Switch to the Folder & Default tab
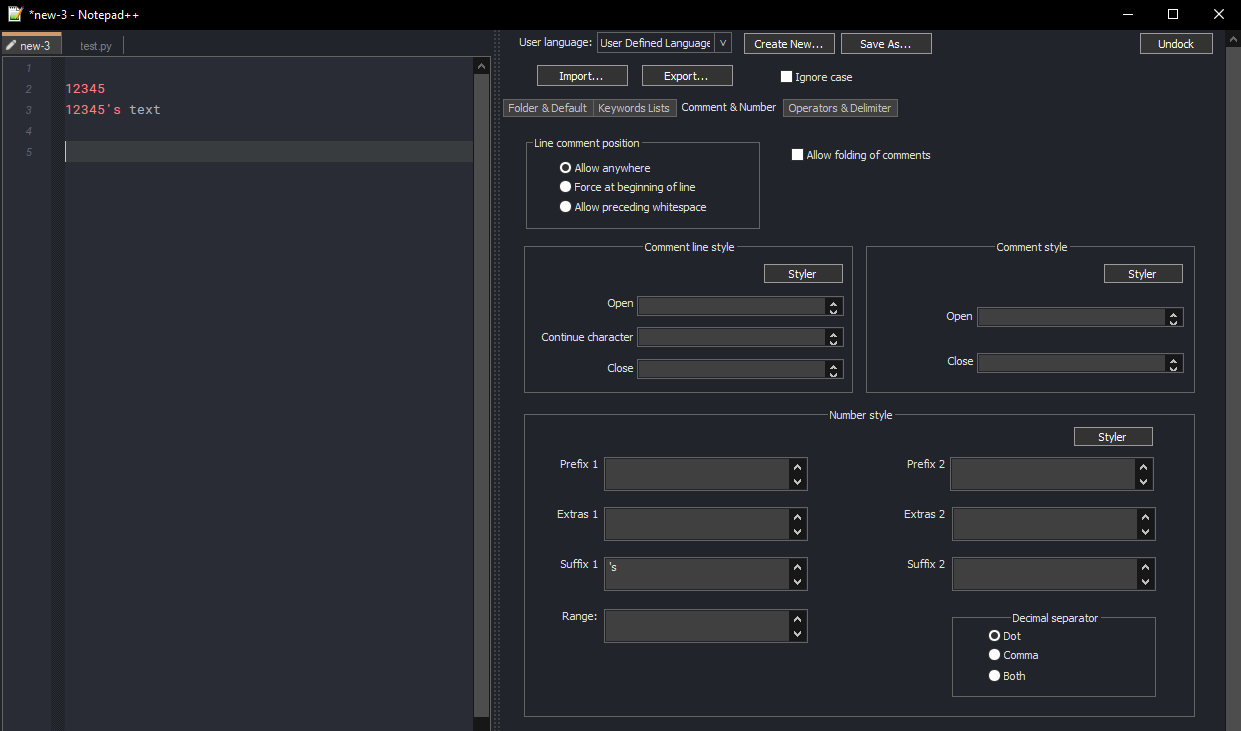 click(548, 108)
